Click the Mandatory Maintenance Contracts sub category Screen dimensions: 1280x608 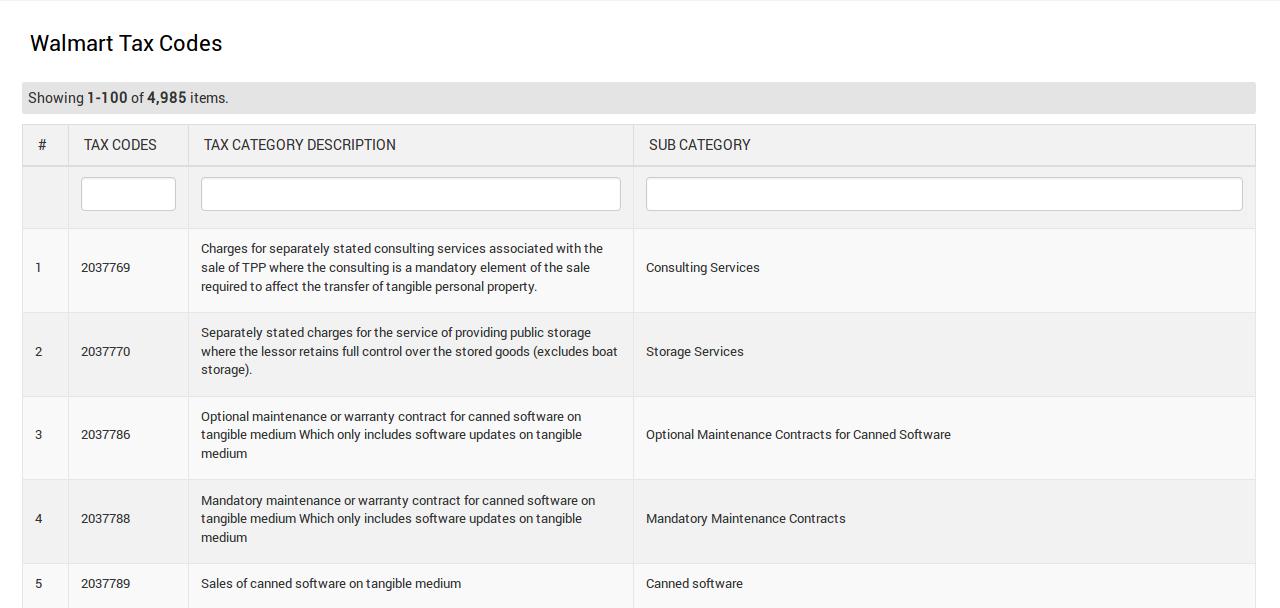745,519
